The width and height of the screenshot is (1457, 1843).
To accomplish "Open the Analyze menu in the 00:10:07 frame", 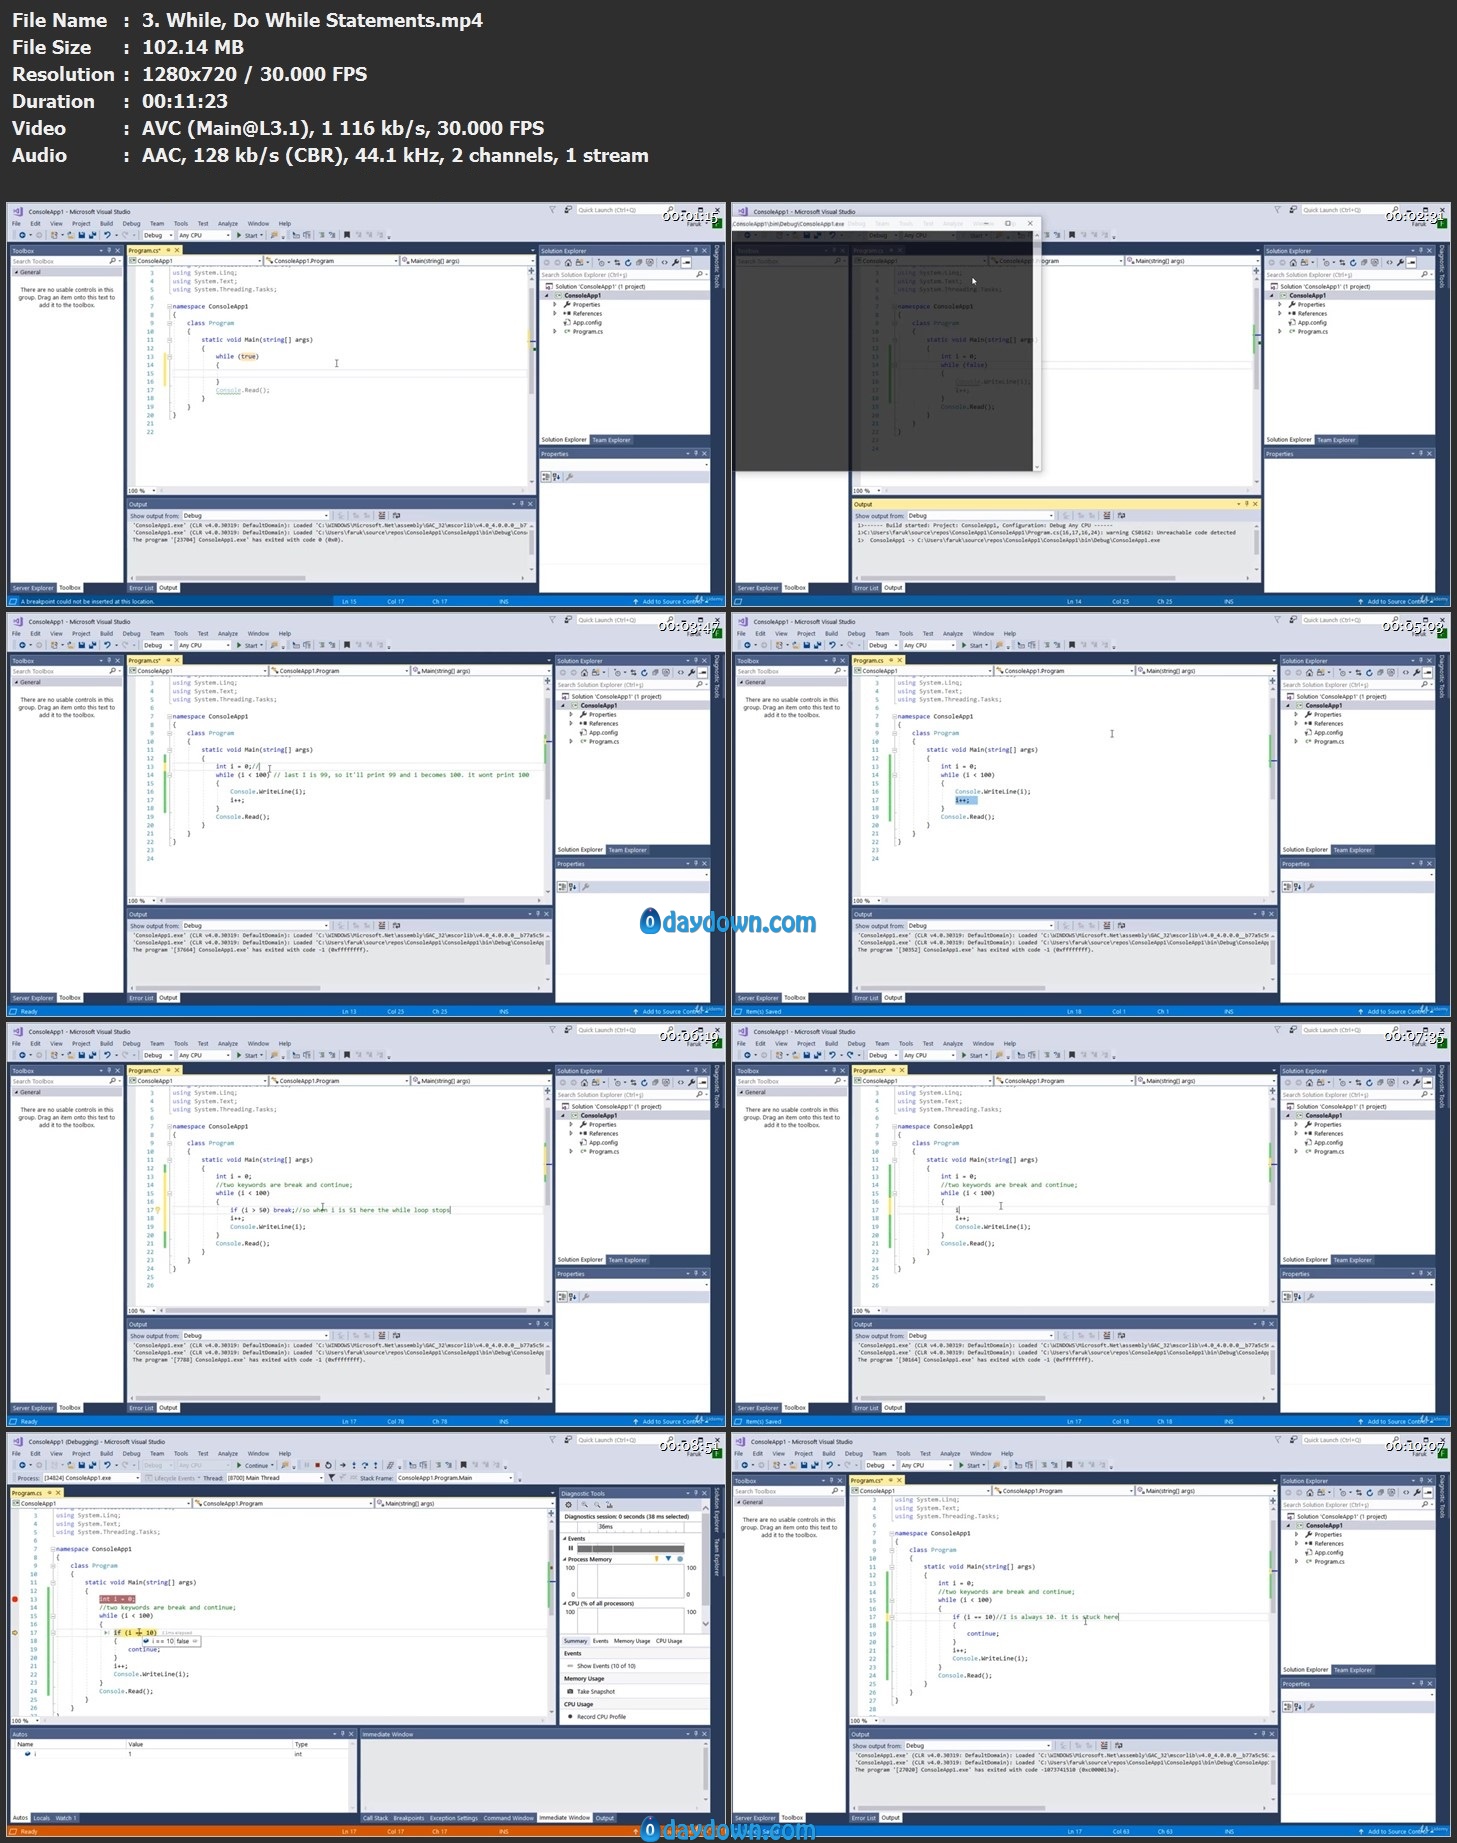I will click(950, 1453).
